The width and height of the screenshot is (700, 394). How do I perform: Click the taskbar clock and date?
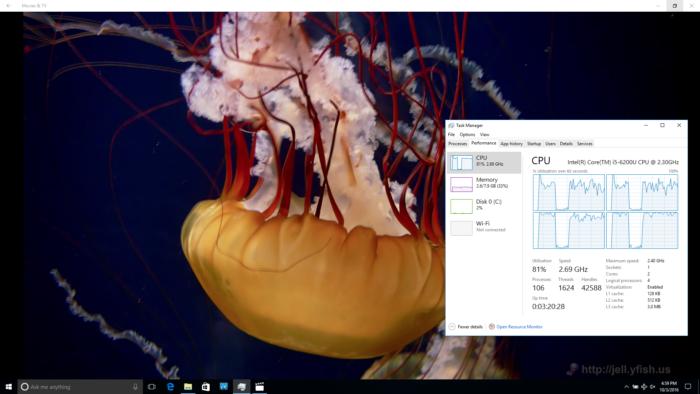[669, 386]
